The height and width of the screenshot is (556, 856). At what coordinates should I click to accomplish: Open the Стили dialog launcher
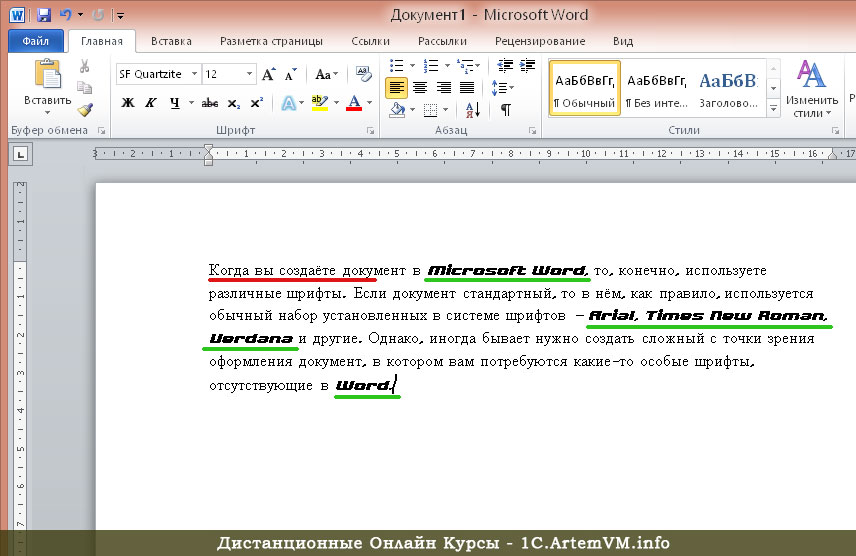[835, 131]
